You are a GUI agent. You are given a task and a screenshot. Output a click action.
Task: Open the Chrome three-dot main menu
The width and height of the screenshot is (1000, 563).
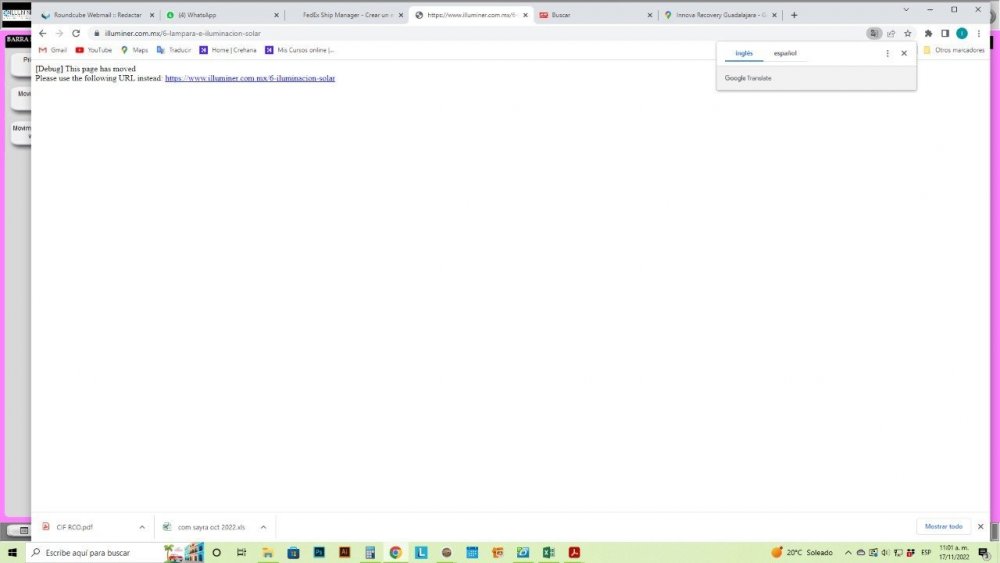pyautogui.click(x=979, y=33)
